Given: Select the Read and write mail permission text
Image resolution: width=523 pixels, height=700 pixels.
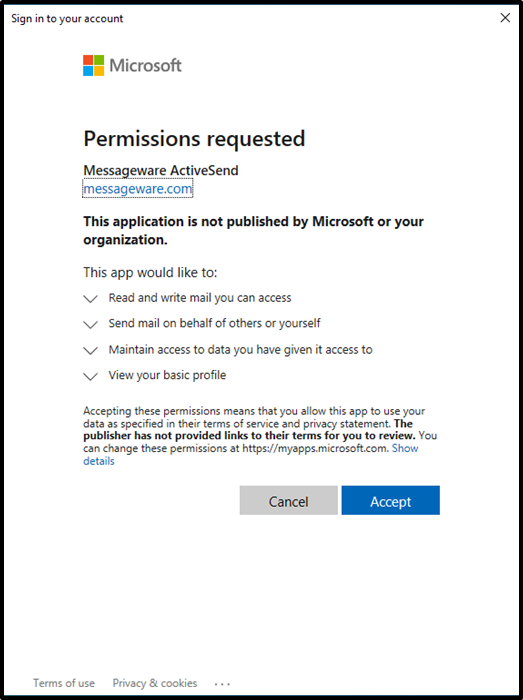Looking at the screenshot, I should point(200,298).
